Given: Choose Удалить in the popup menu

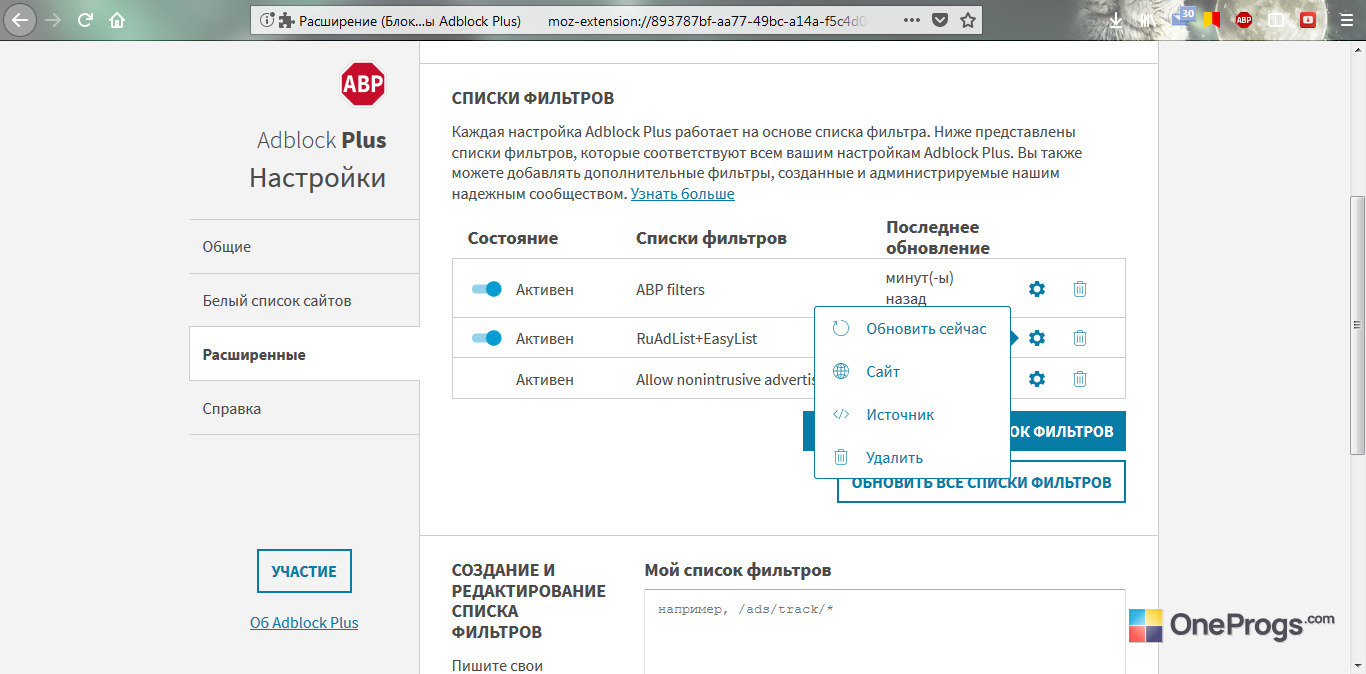Looking at the screenshot, I should 912,458.
